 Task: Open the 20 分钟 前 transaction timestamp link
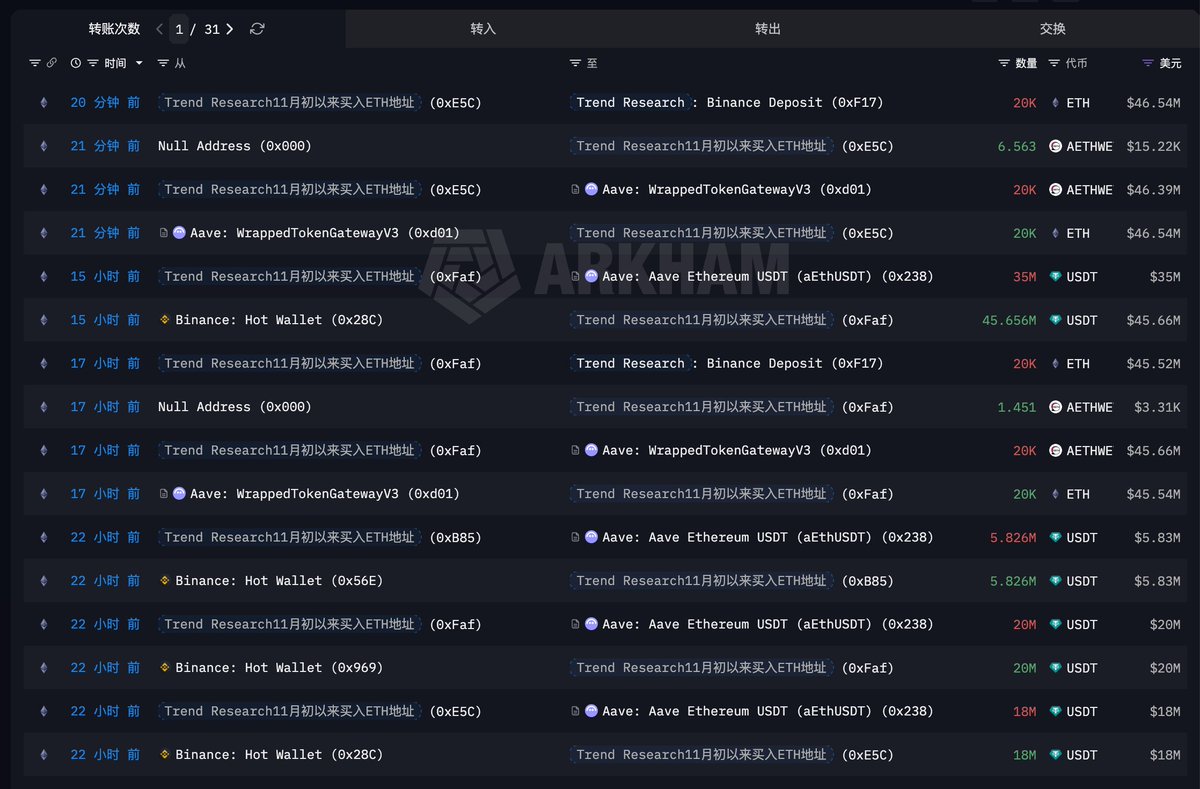click(105, 103)
